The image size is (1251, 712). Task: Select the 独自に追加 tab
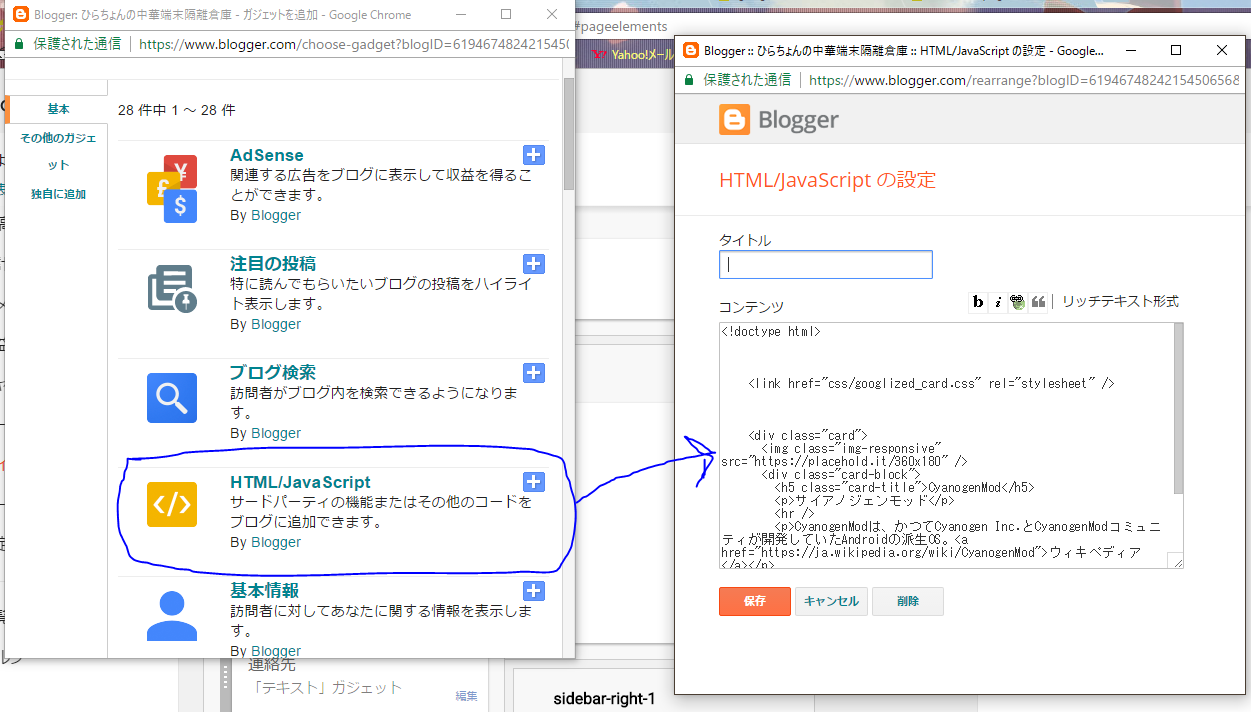(59, 194)
